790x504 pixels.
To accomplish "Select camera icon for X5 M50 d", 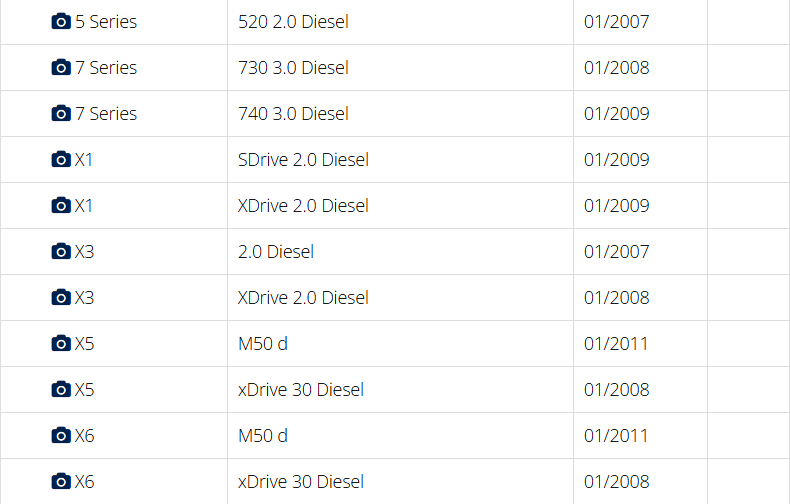I will [61, 344].
